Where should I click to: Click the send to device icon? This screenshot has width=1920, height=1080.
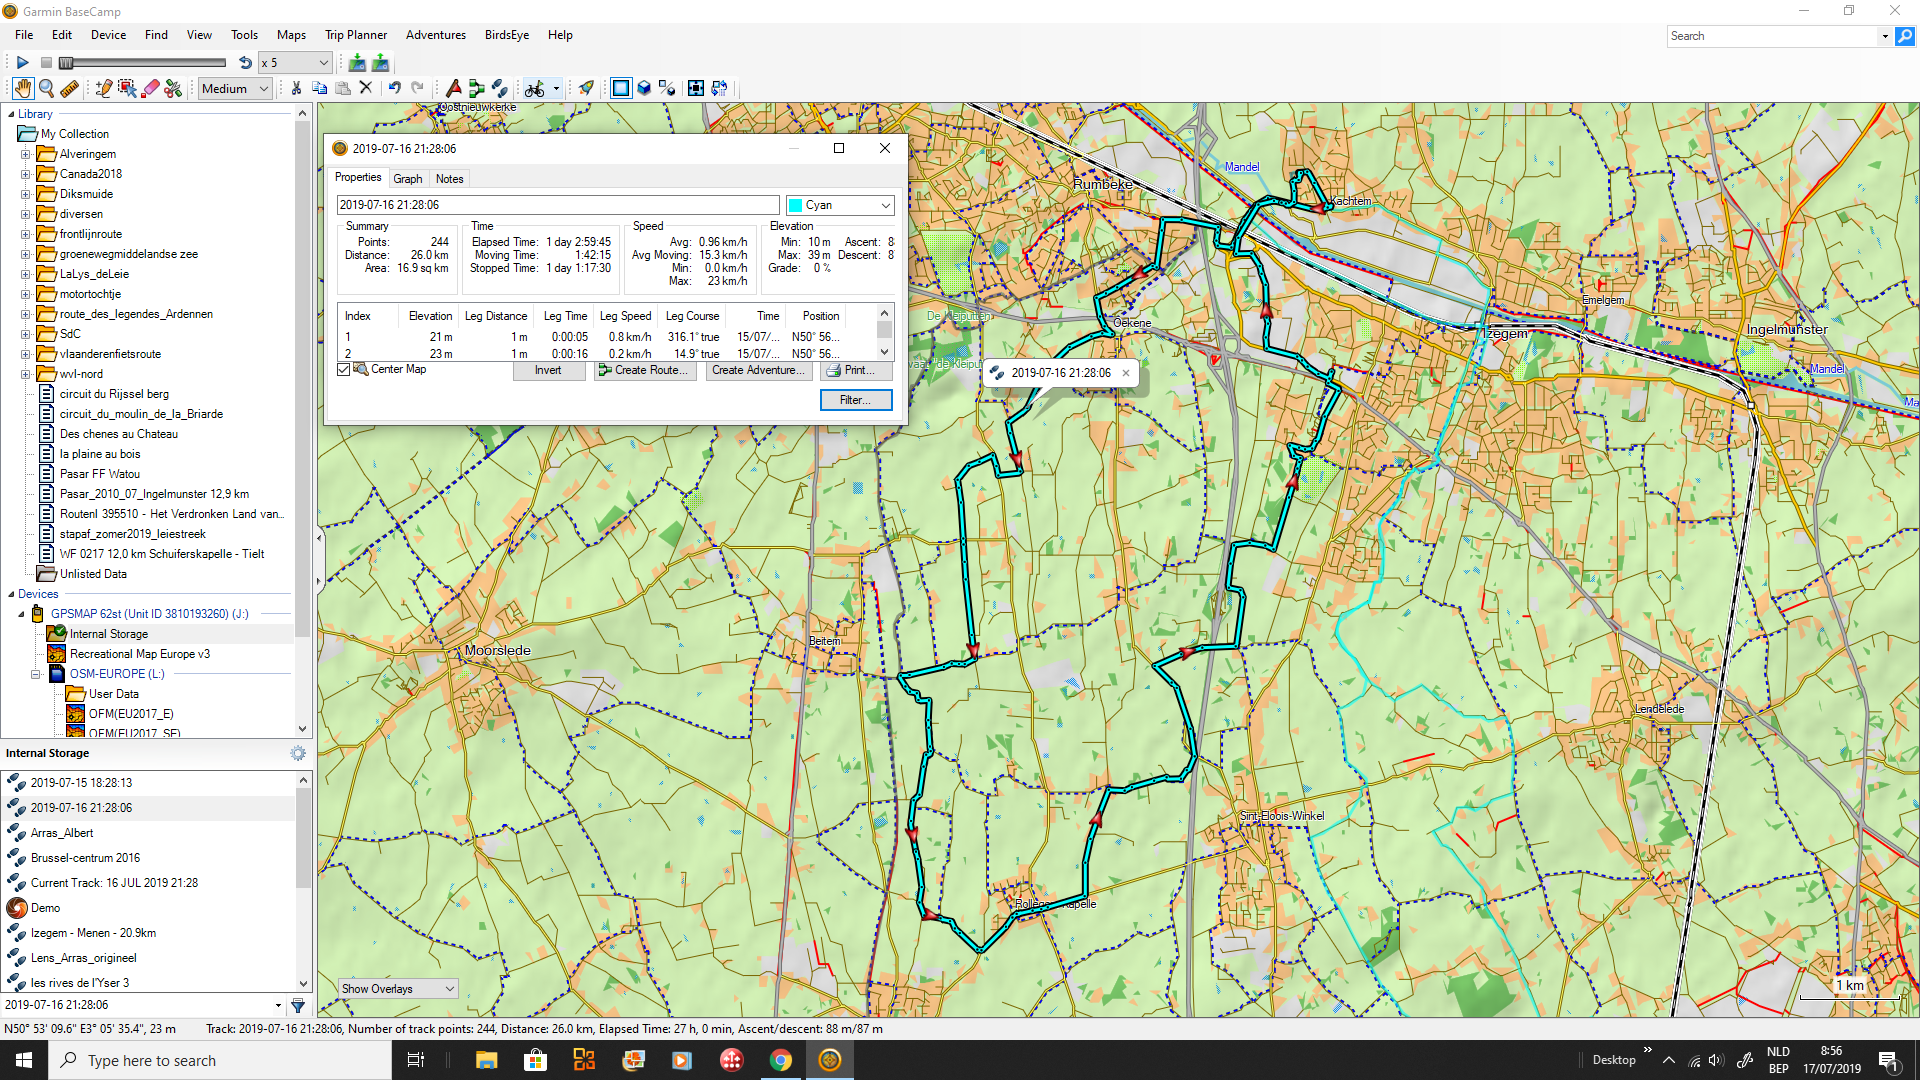point(380,62)
